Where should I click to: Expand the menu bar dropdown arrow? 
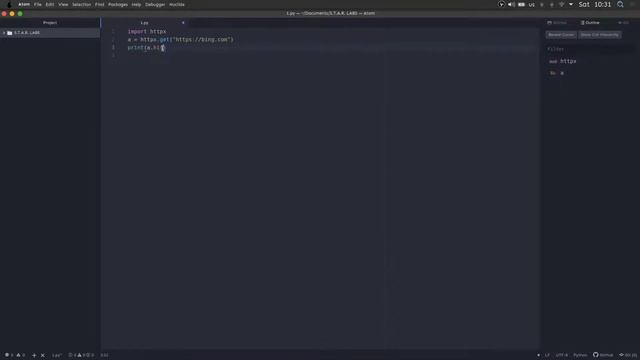pyautogui.click(x=571, y=4)
